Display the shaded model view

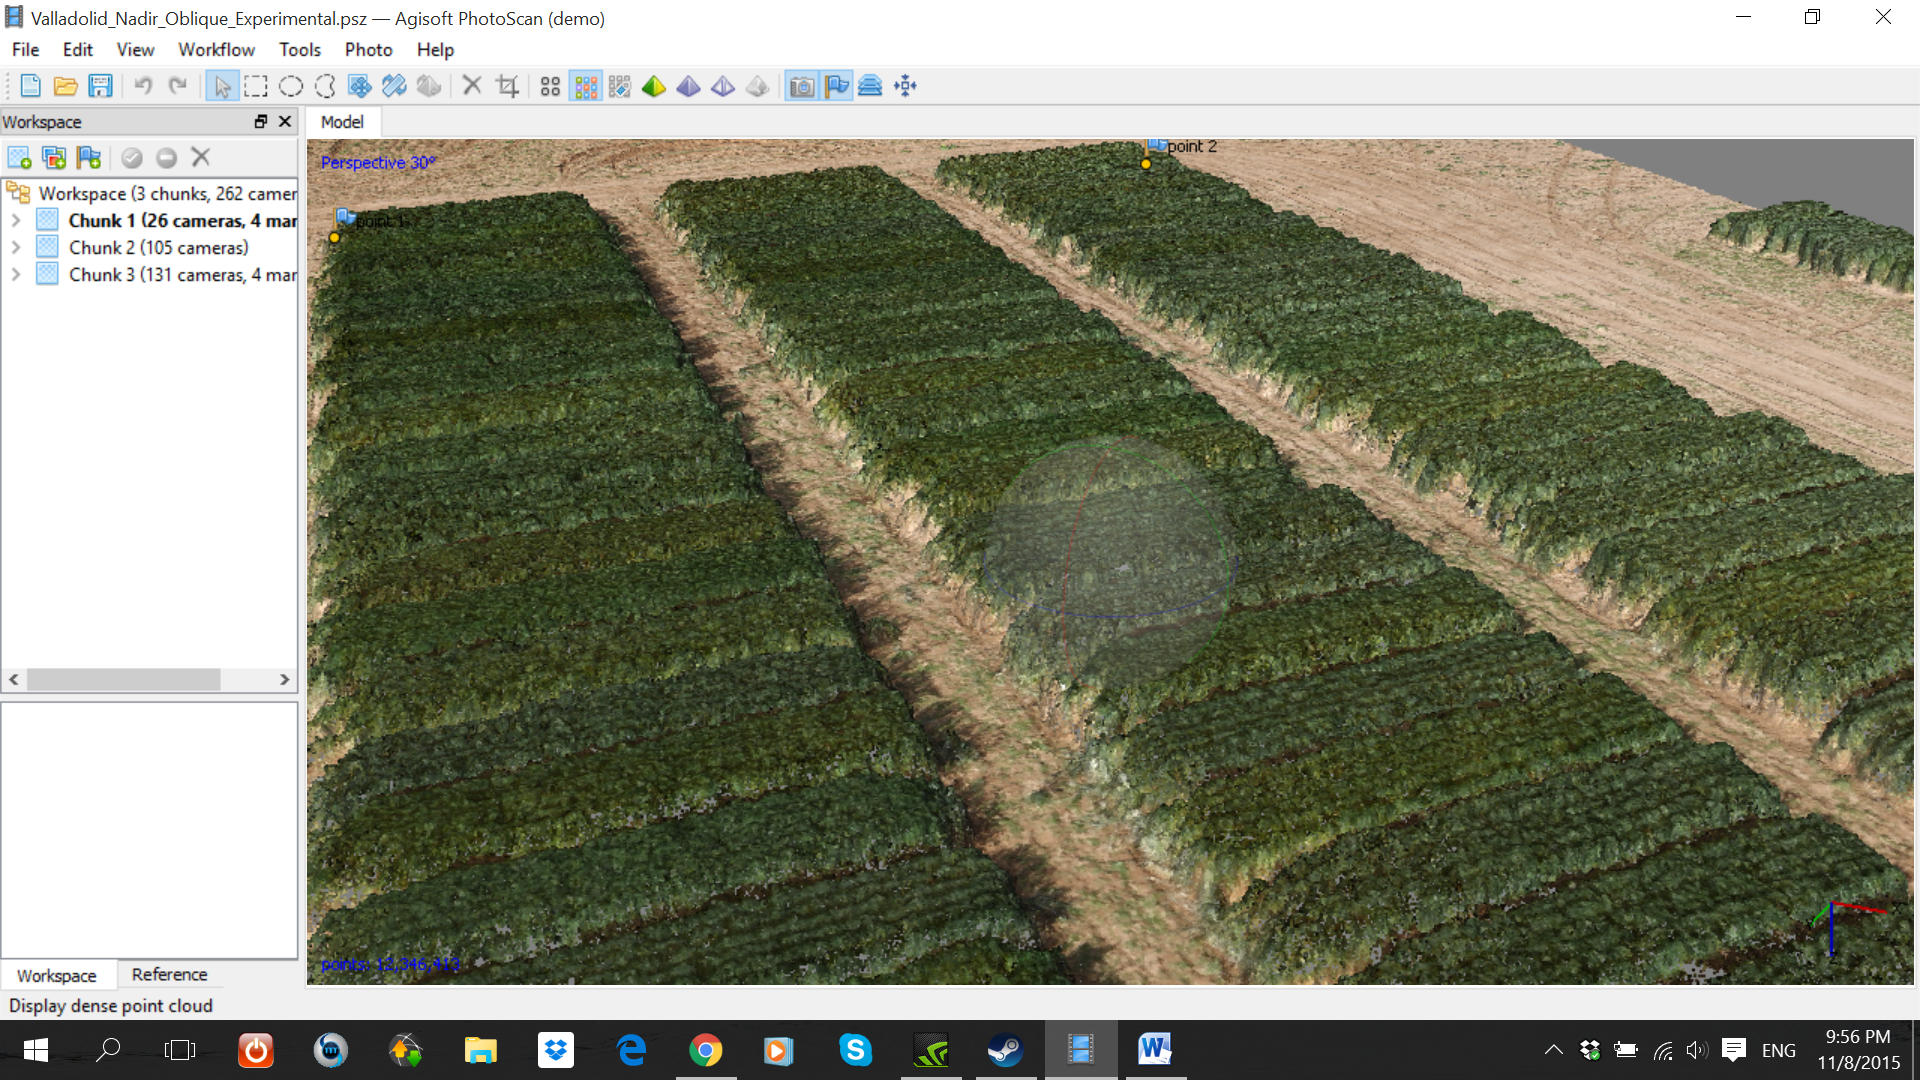tap(654, 86)
